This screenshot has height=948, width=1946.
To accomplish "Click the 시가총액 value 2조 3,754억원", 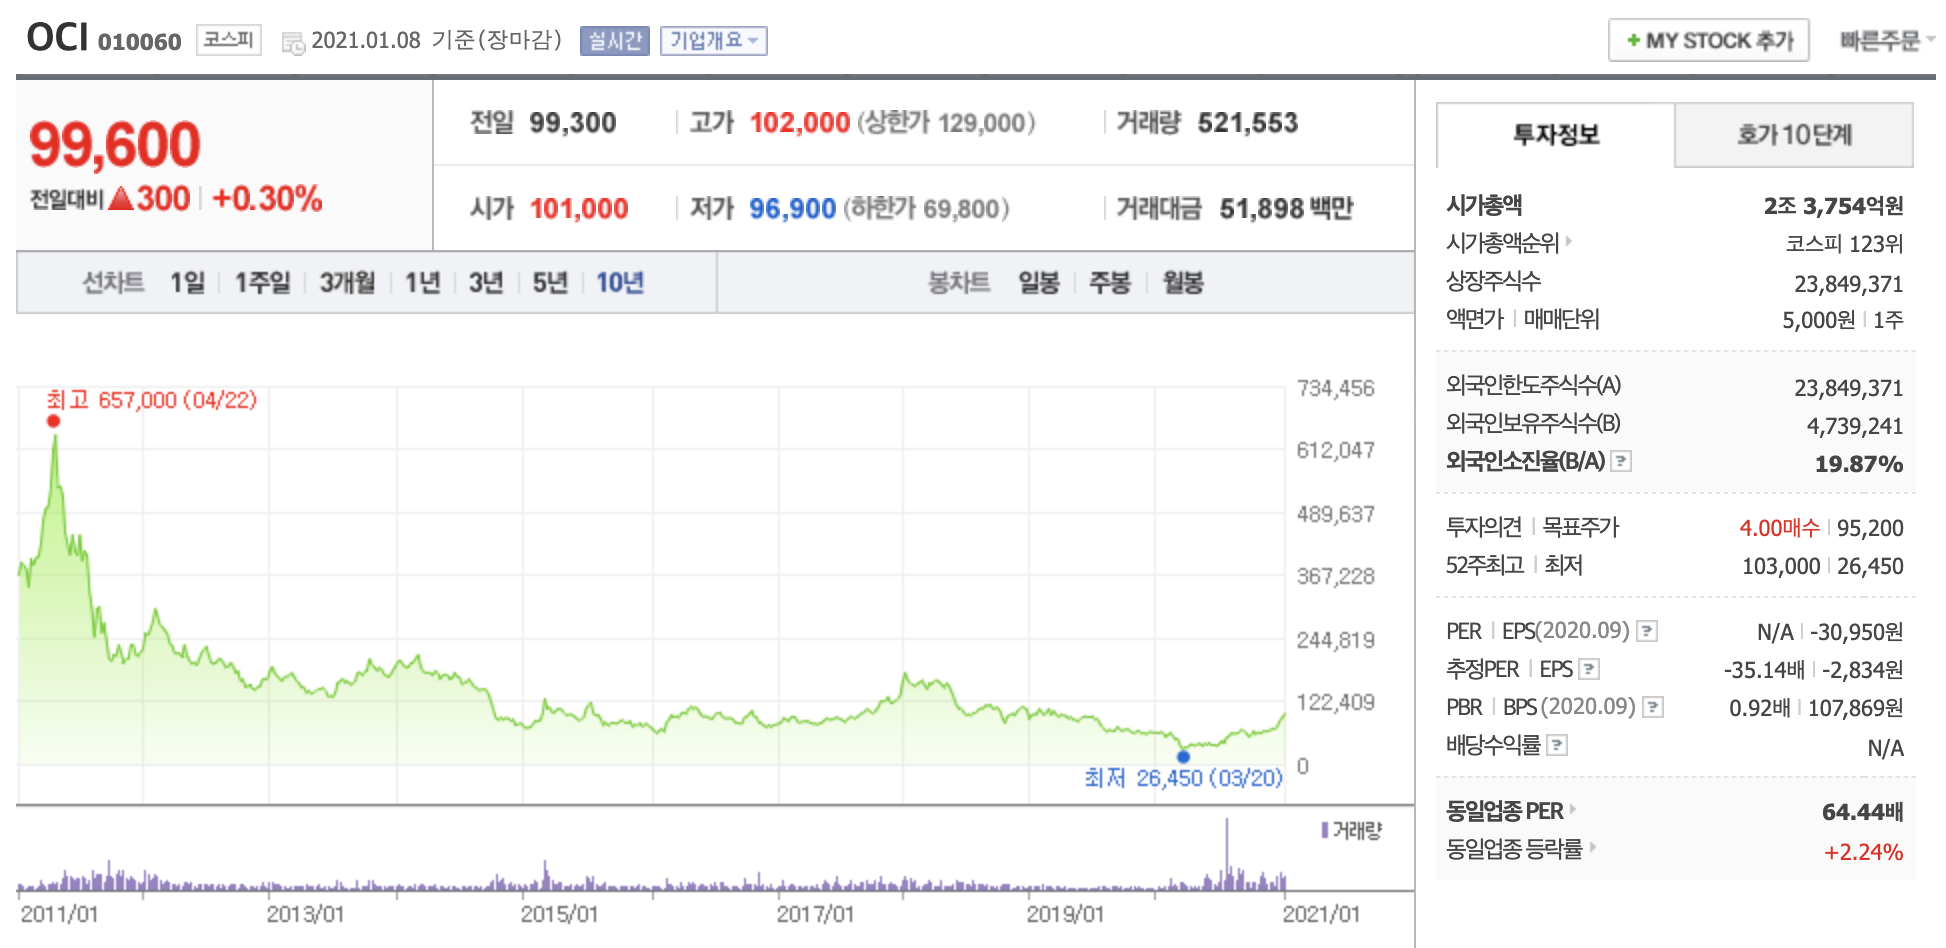I will tap(1833, 206).
